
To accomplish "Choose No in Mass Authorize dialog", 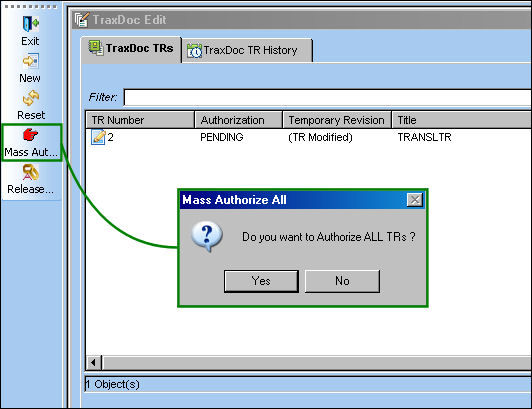I will (342, 281).
